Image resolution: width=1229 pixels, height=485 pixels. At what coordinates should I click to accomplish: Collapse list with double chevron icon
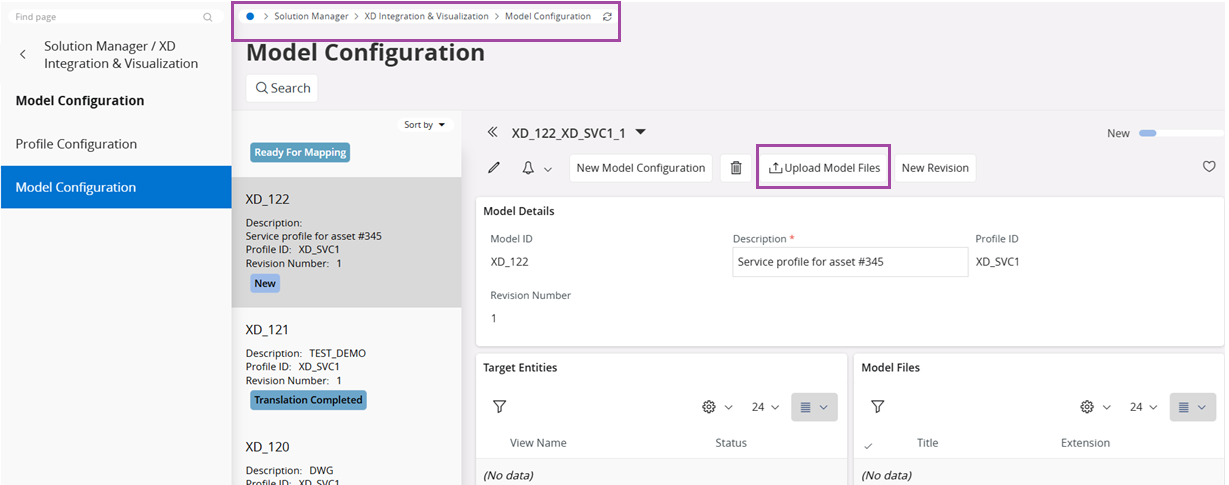[x=492, y=133]
